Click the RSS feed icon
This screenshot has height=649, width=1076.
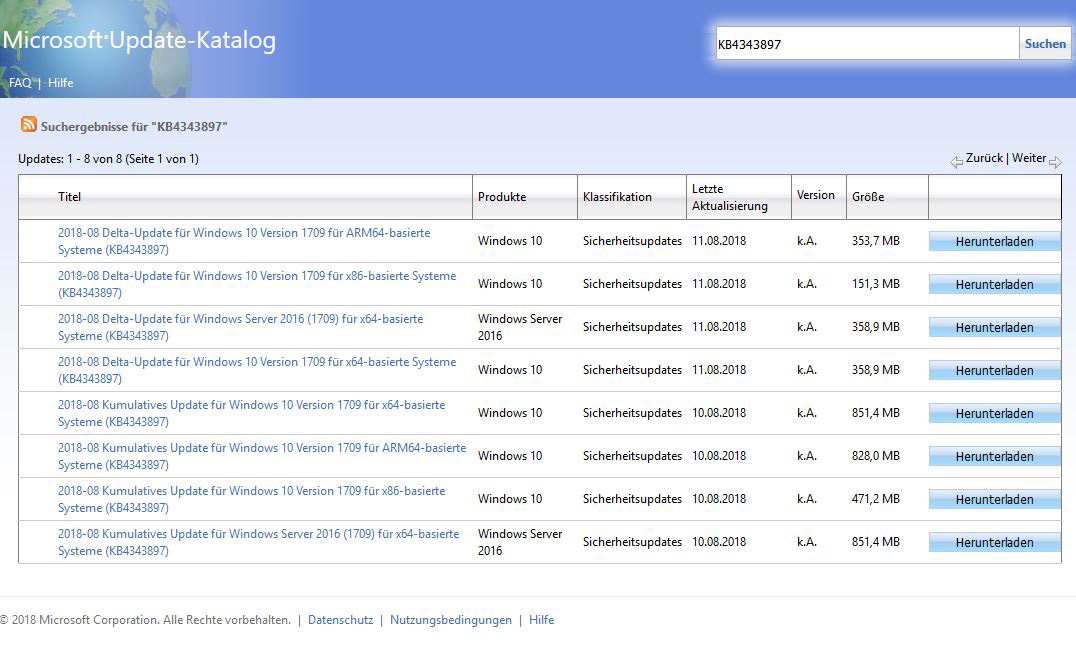point(29,125)
